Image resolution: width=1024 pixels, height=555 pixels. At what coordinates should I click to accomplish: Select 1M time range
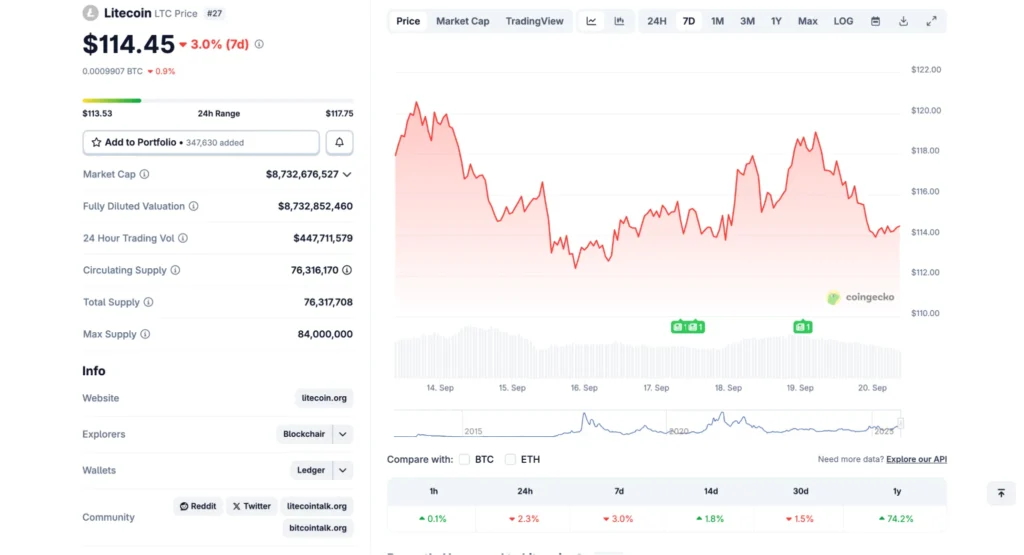tap(717, 21)
